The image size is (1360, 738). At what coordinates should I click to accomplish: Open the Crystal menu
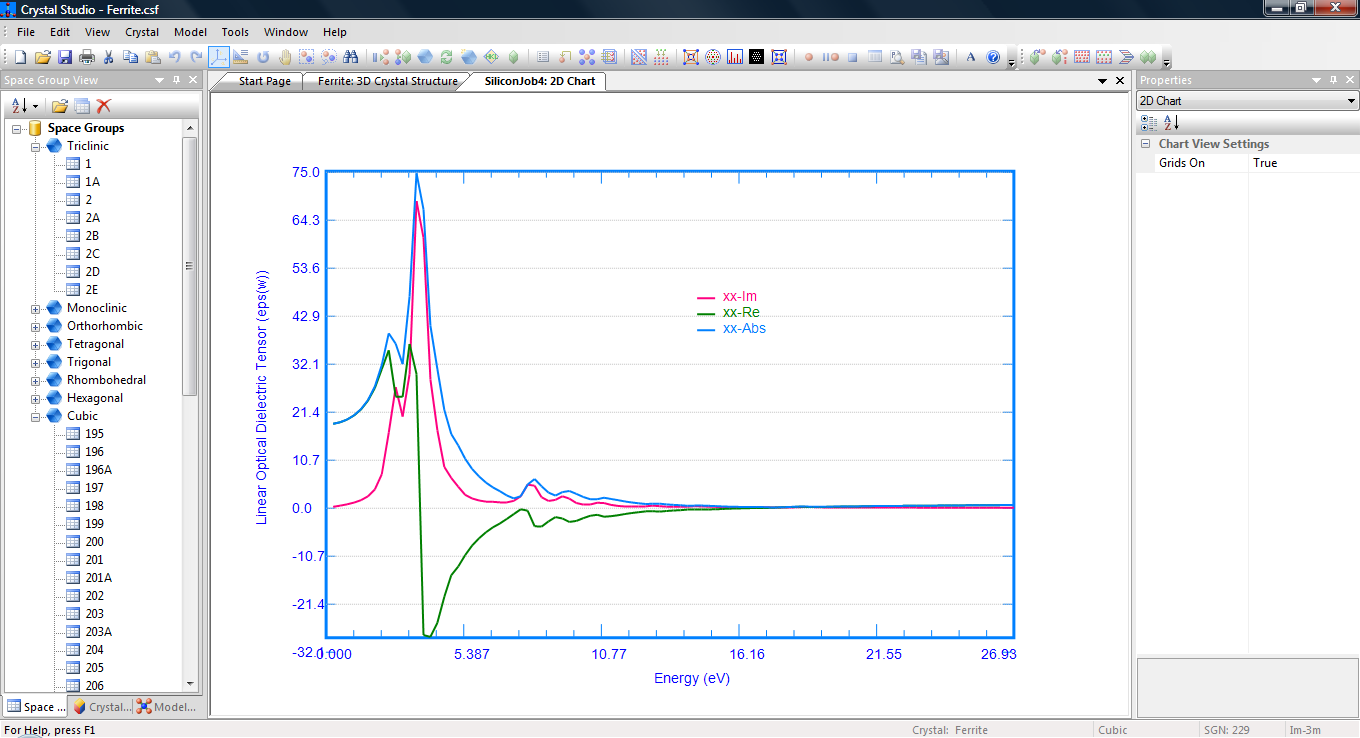[x=142, y=32]
